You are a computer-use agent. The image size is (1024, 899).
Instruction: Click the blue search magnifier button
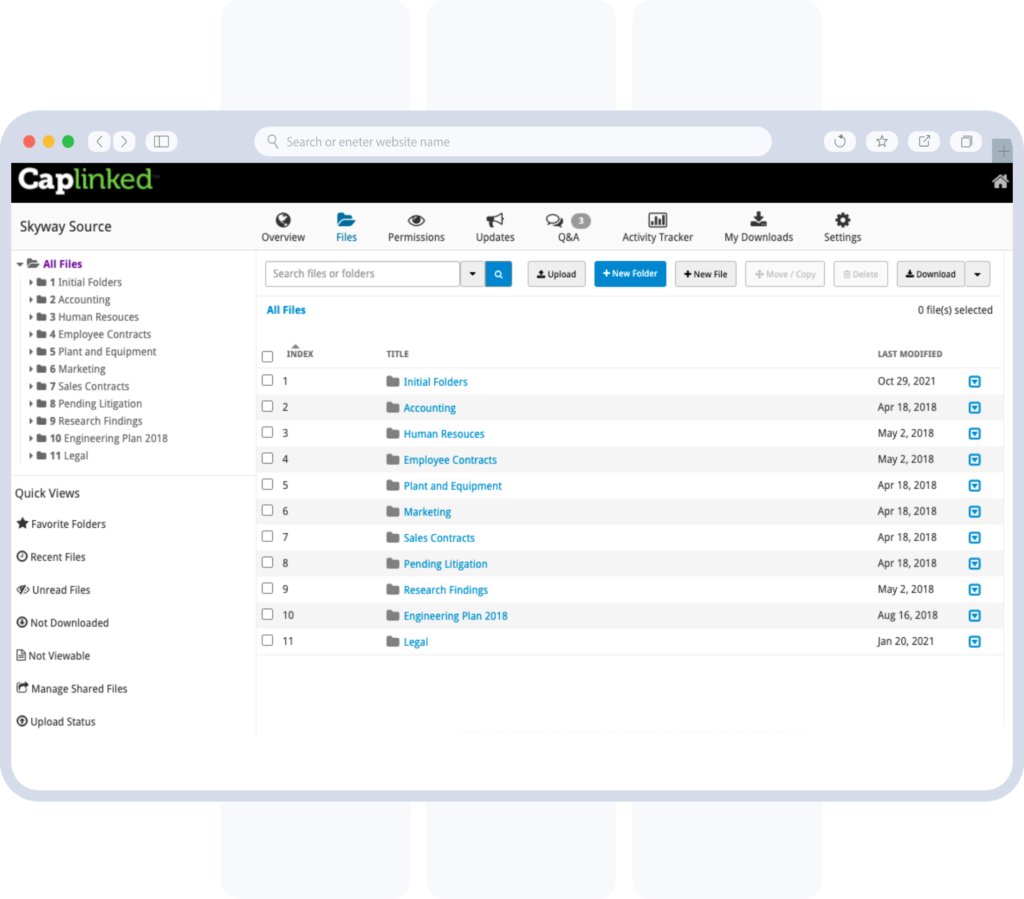click(x=498, y=274)
